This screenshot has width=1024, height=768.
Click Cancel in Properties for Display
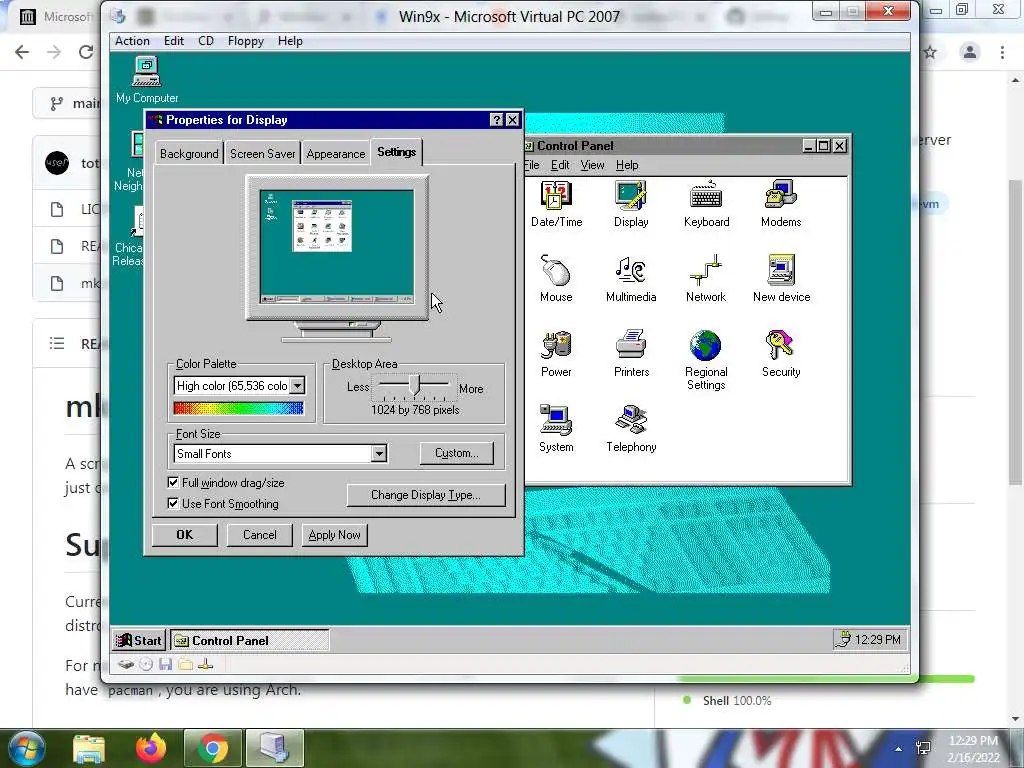[x=260, y=535]
